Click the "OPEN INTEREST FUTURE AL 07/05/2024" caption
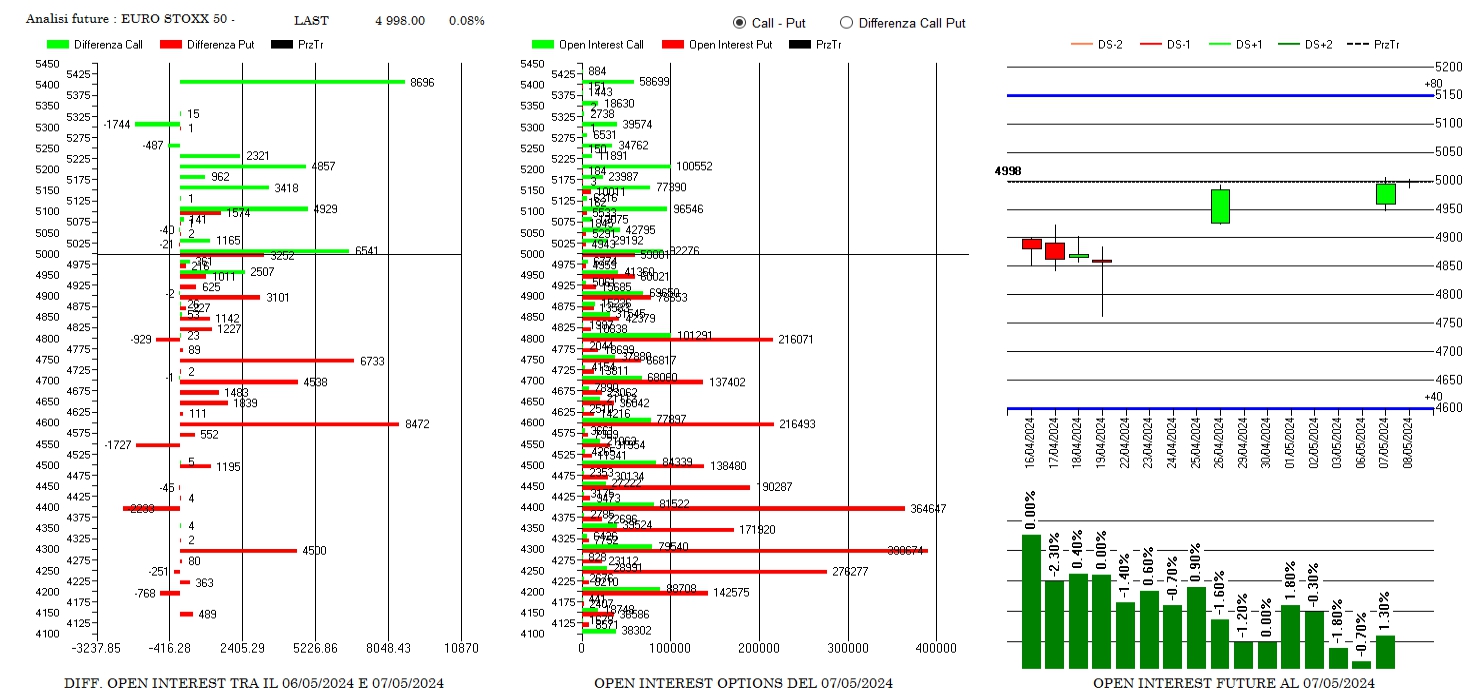 pos(1233,682)
